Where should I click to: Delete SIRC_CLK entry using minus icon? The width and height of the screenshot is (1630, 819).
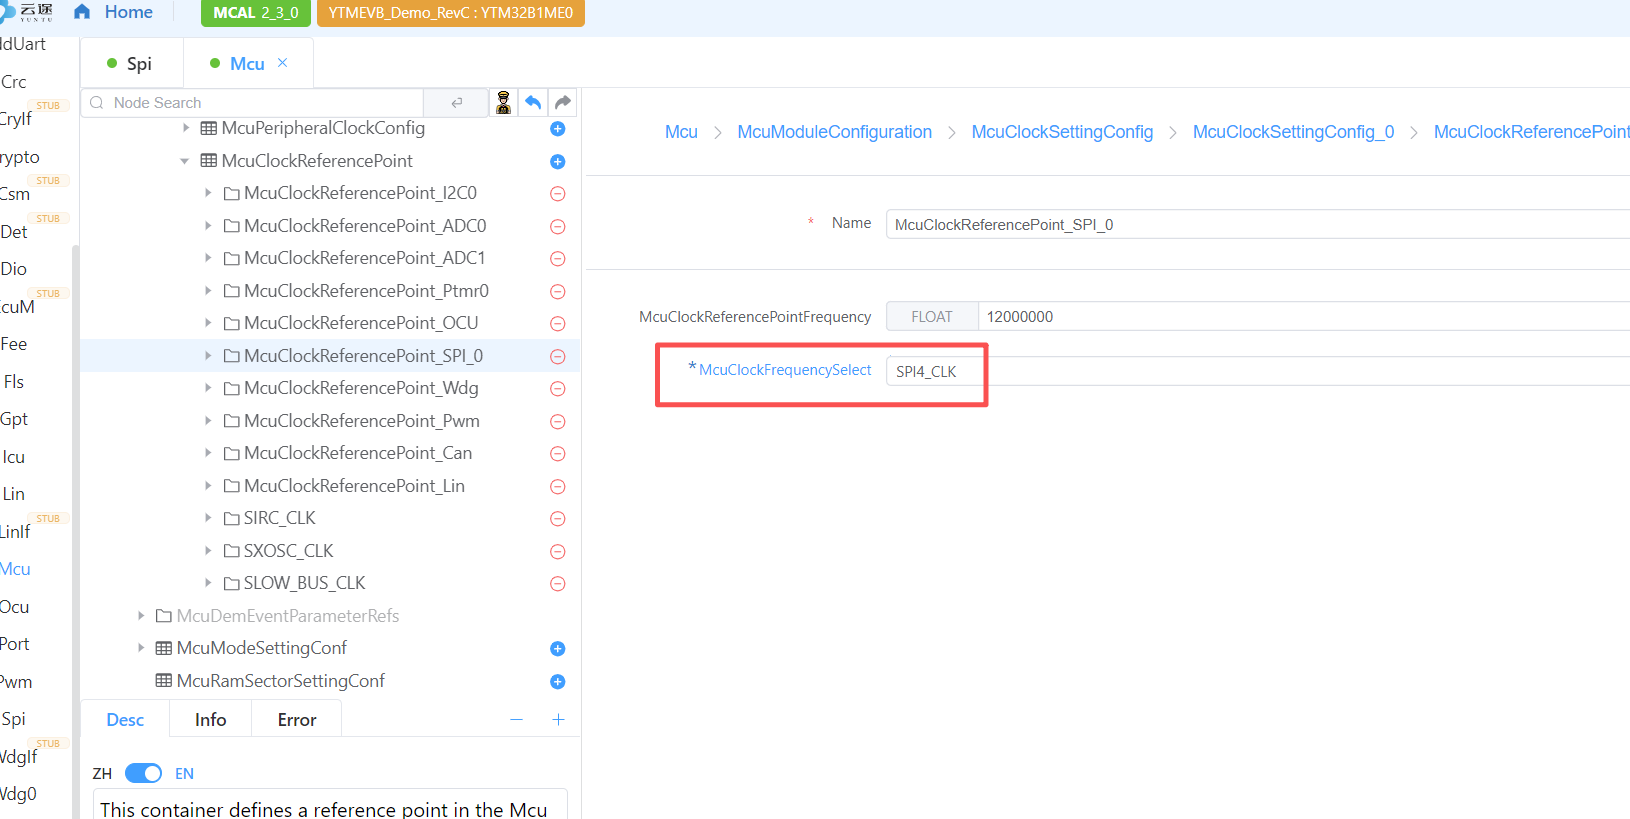click(x=558, y=519)
